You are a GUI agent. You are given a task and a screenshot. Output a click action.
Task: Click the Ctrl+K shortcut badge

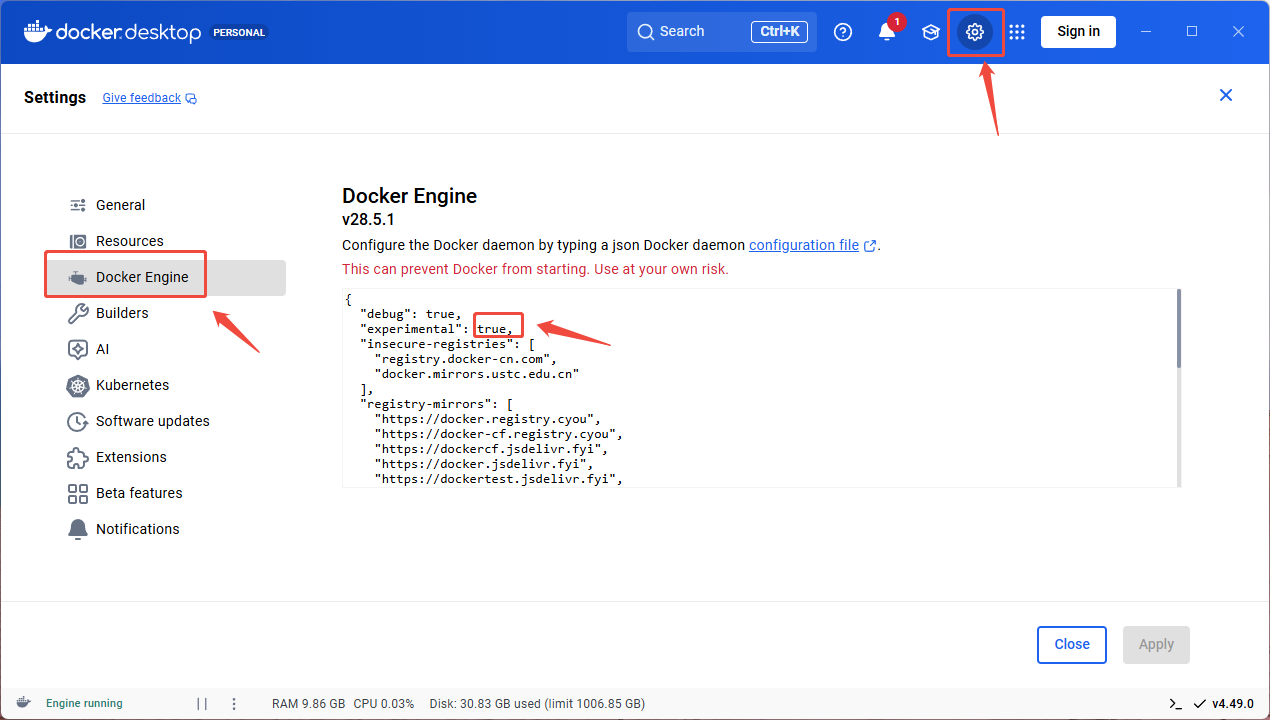coord(780,32)
